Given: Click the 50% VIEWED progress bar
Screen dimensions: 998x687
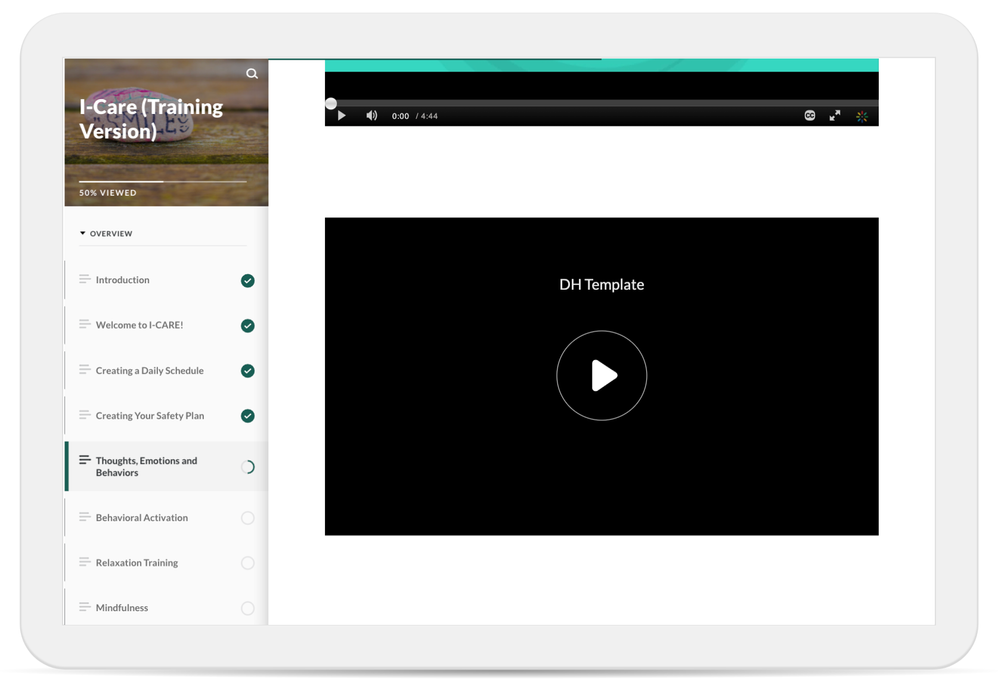Looking at the screenshot, I should [162, 181].
